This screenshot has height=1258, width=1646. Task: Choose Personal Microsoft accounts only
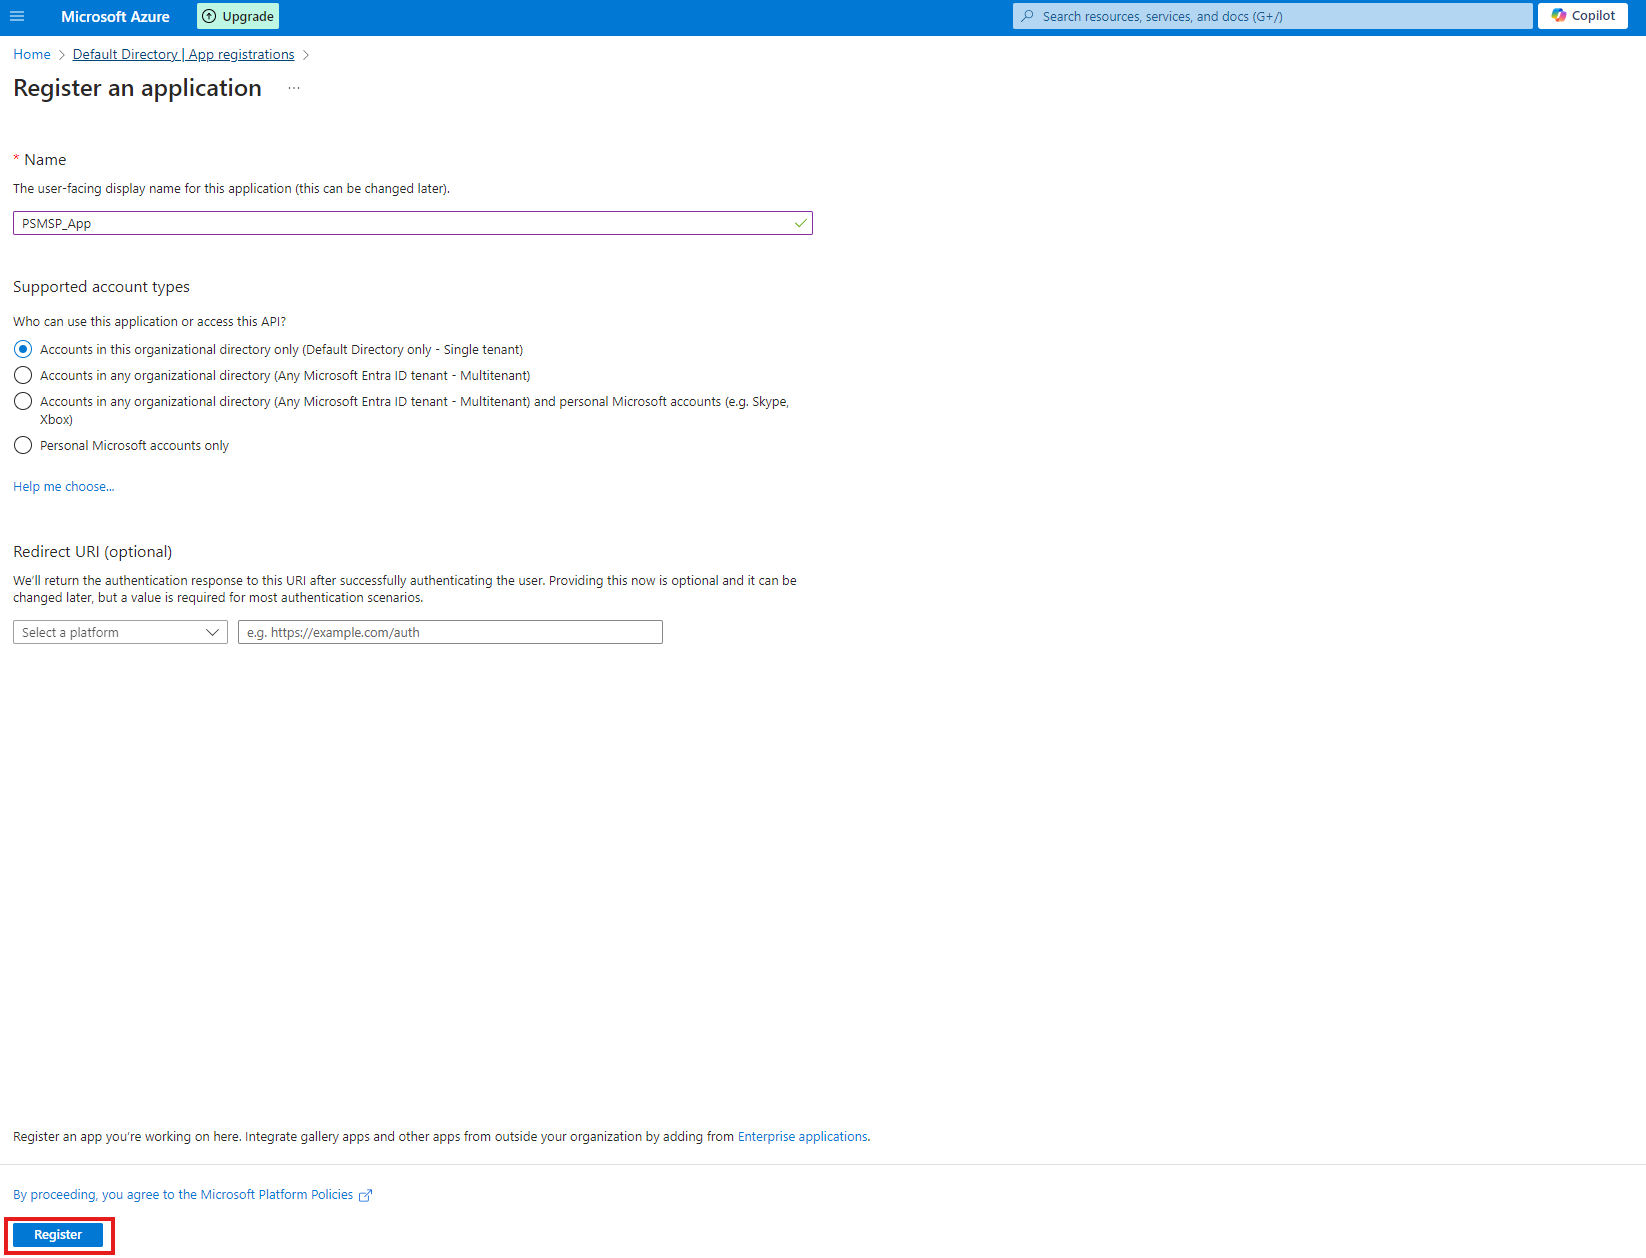[23, 445]
